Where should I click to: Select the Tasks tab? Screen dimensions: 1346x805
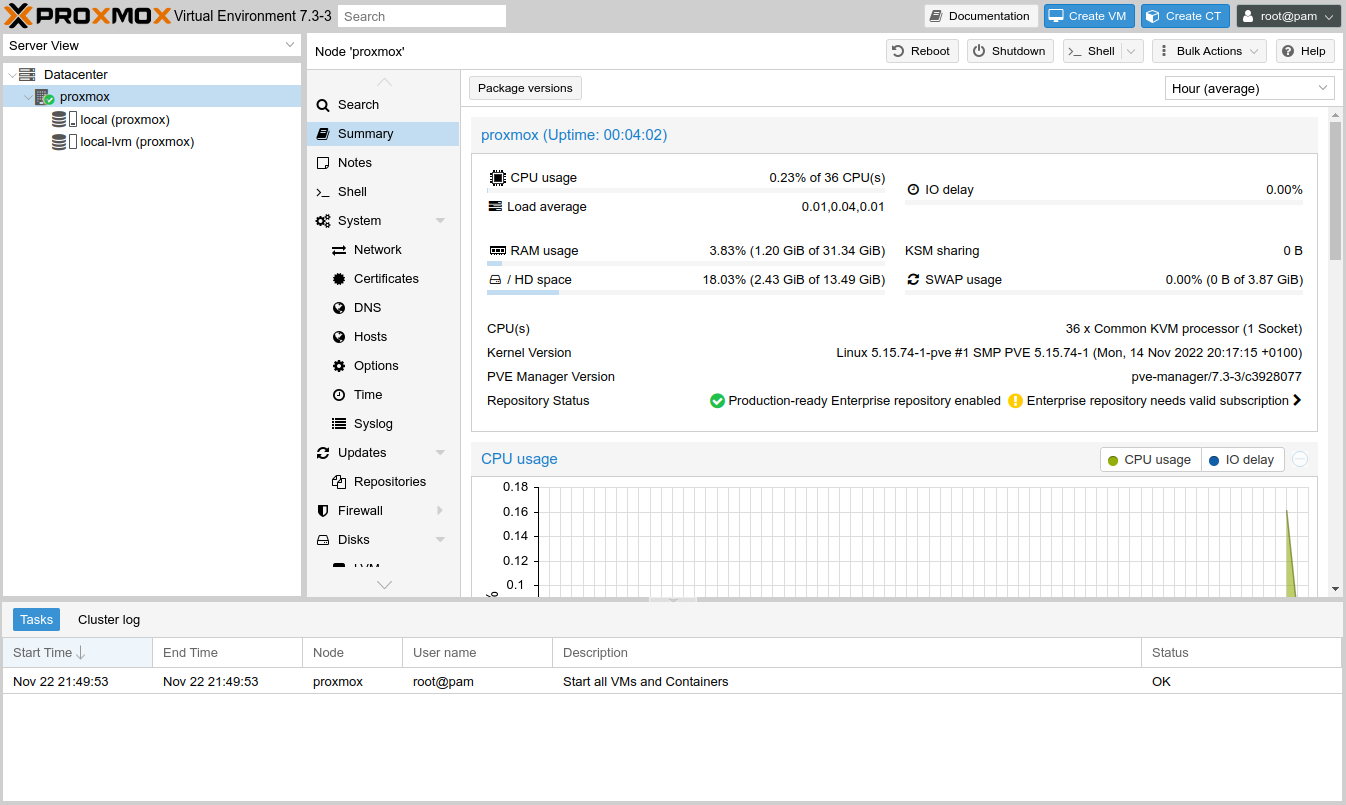(36, 619)
